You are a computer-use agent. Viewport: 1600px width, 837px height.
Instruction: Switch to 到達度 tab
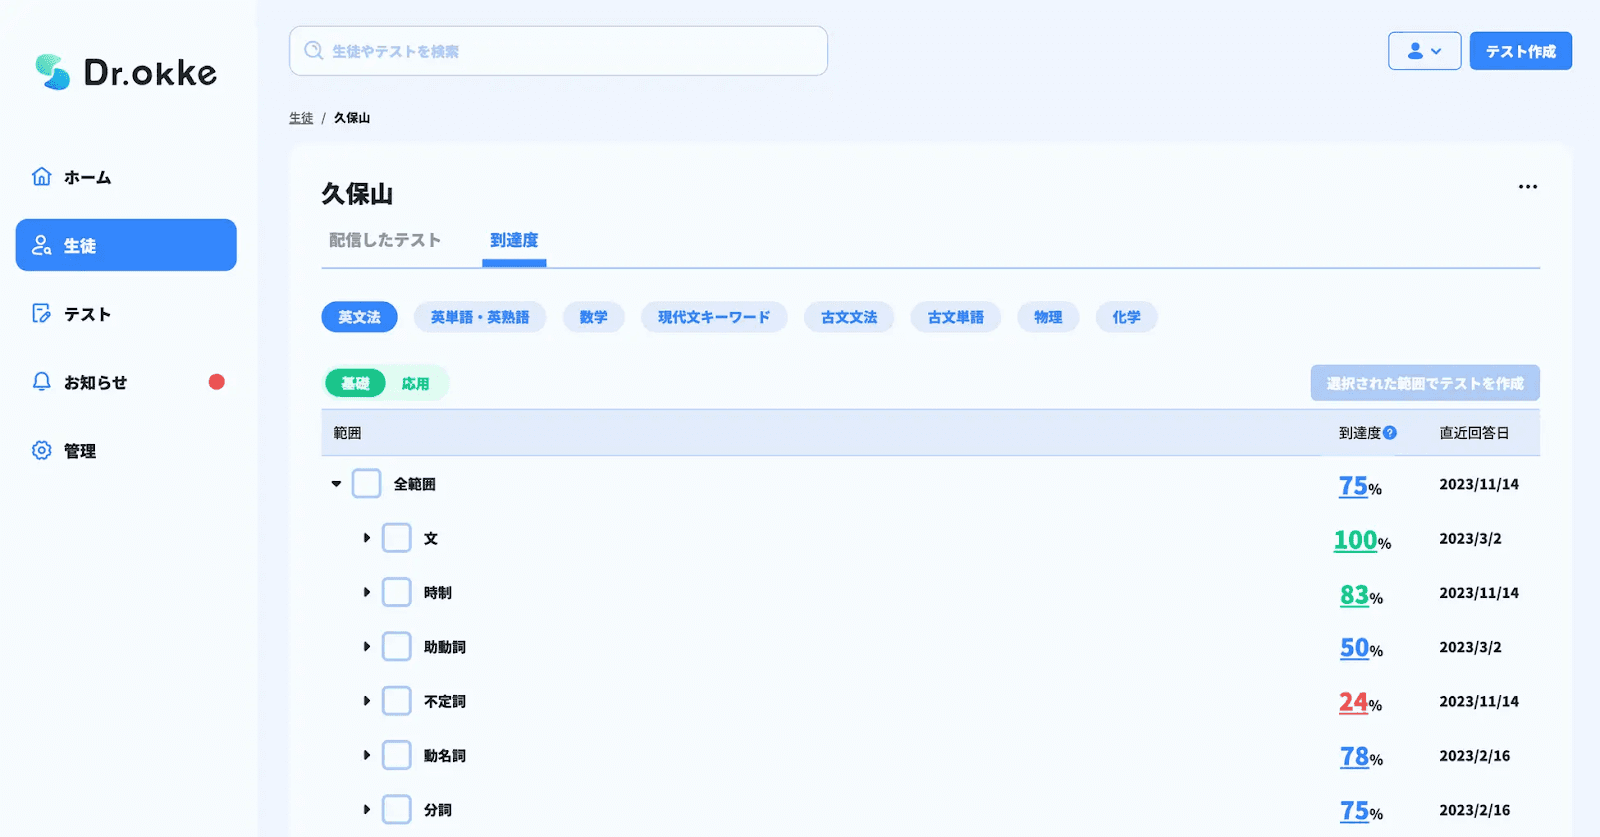(514, 240)
